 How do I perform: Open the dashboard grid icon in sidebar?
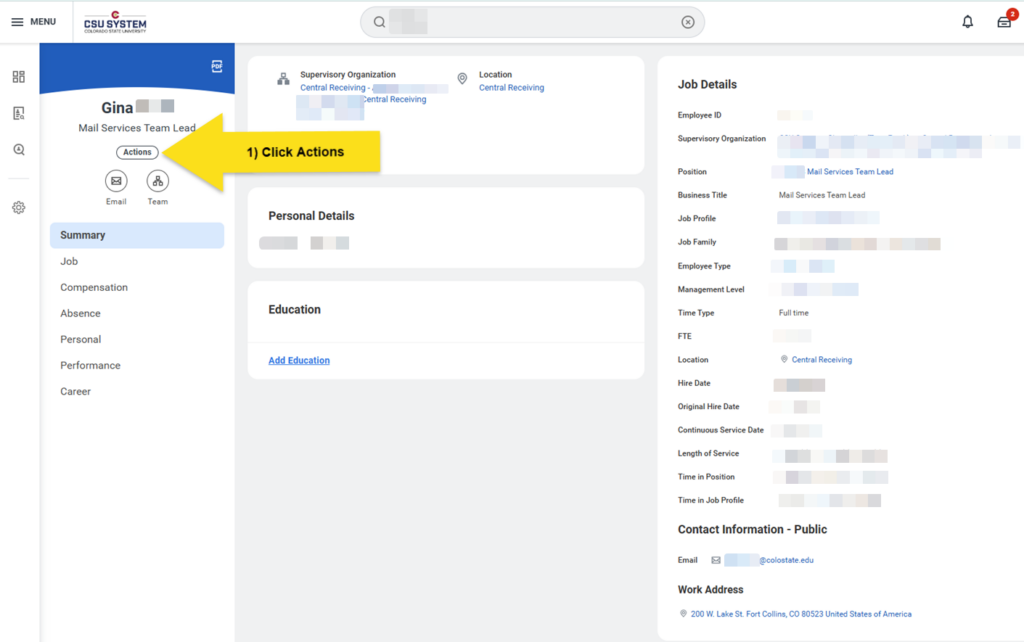pos(19,77)
